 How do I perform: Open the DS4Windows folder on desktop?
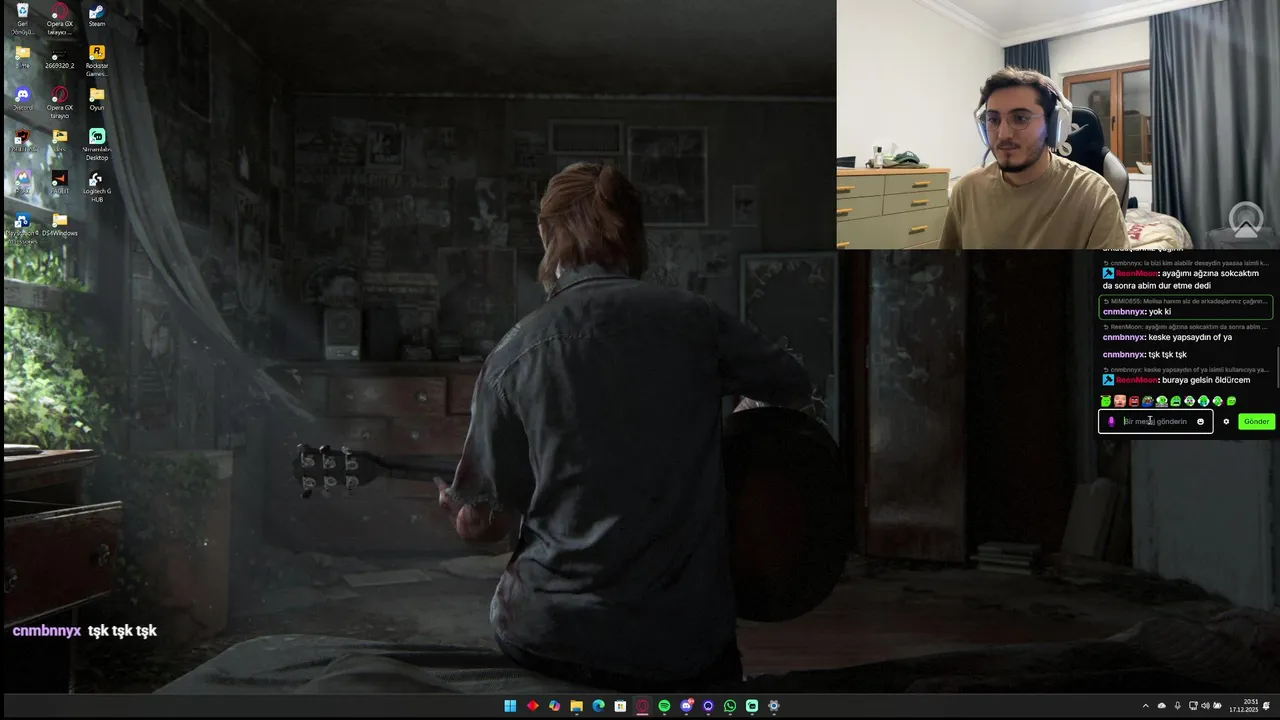click(x=59, y=225)
